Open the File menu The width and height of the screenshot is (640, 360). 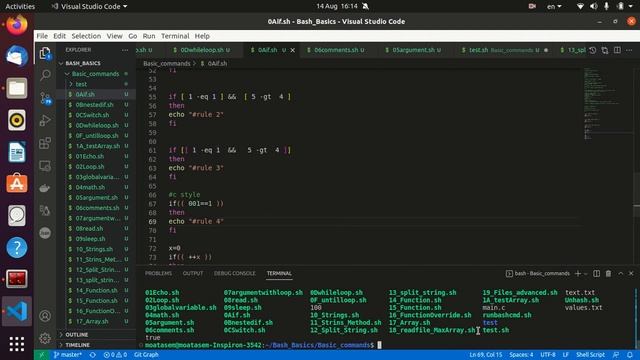(42, 36)
